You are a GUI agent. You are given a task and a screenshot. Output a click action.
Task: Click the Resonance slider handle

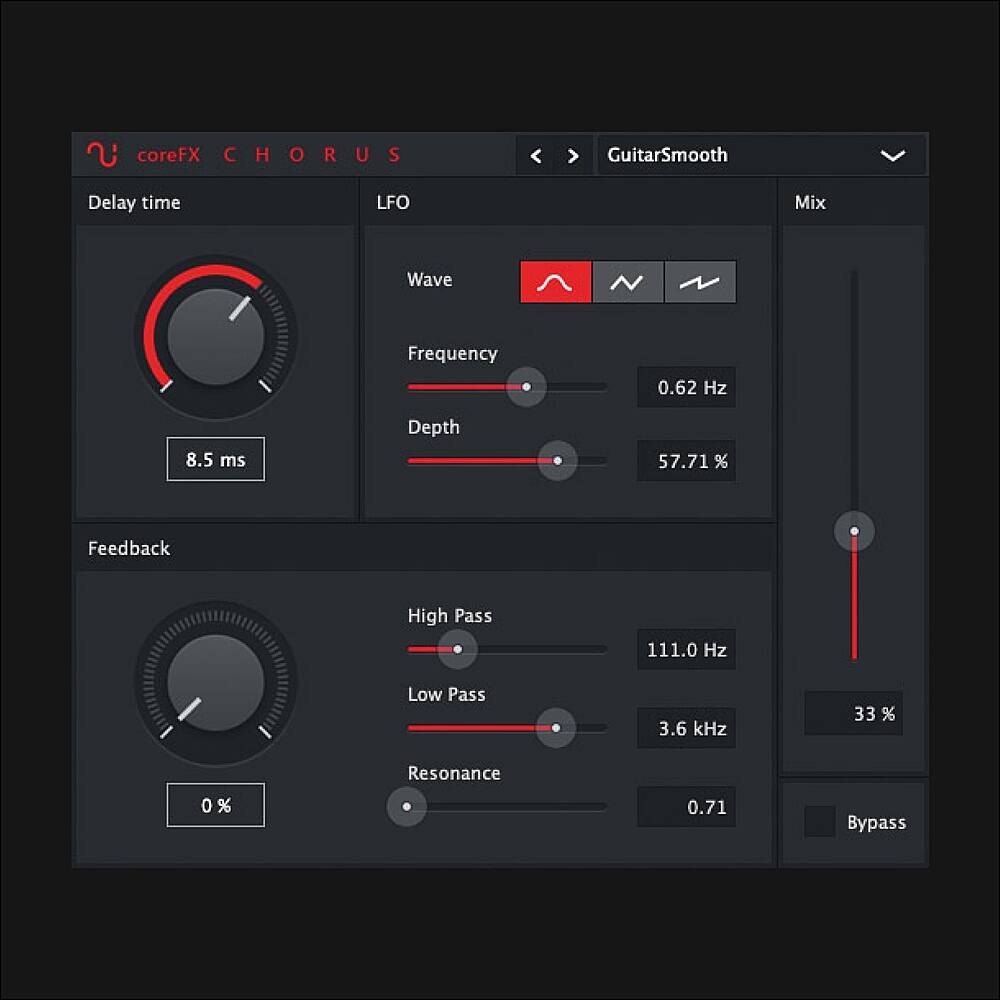[x=406, y=806]
